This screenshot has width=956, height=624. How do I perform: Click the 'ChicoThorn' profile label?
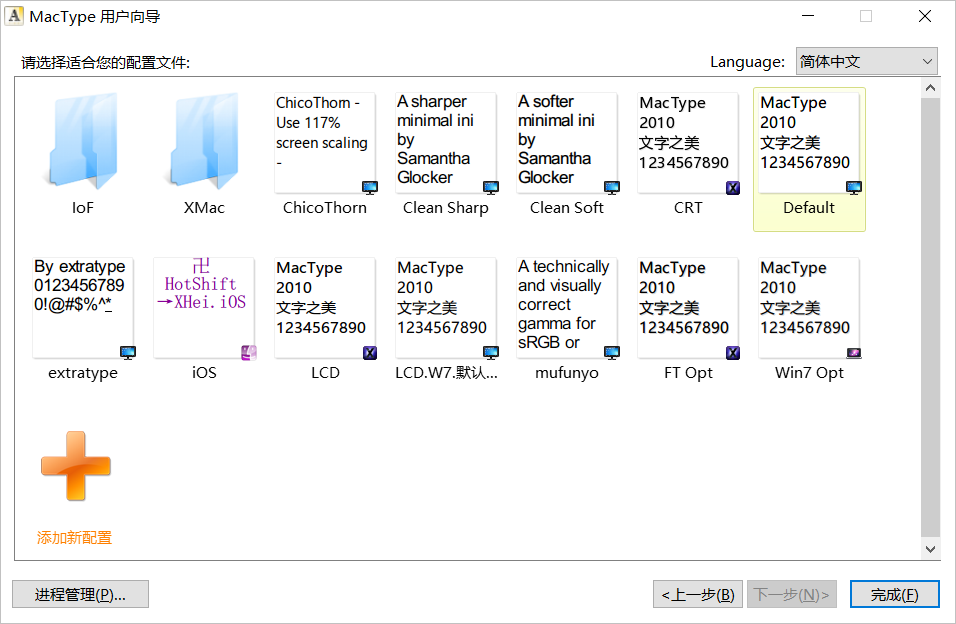(325, 208)
